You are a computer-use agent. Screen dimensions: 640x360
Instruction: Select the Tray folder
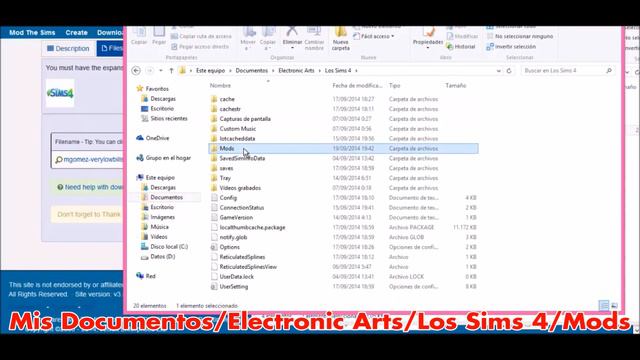coord(225,178)
